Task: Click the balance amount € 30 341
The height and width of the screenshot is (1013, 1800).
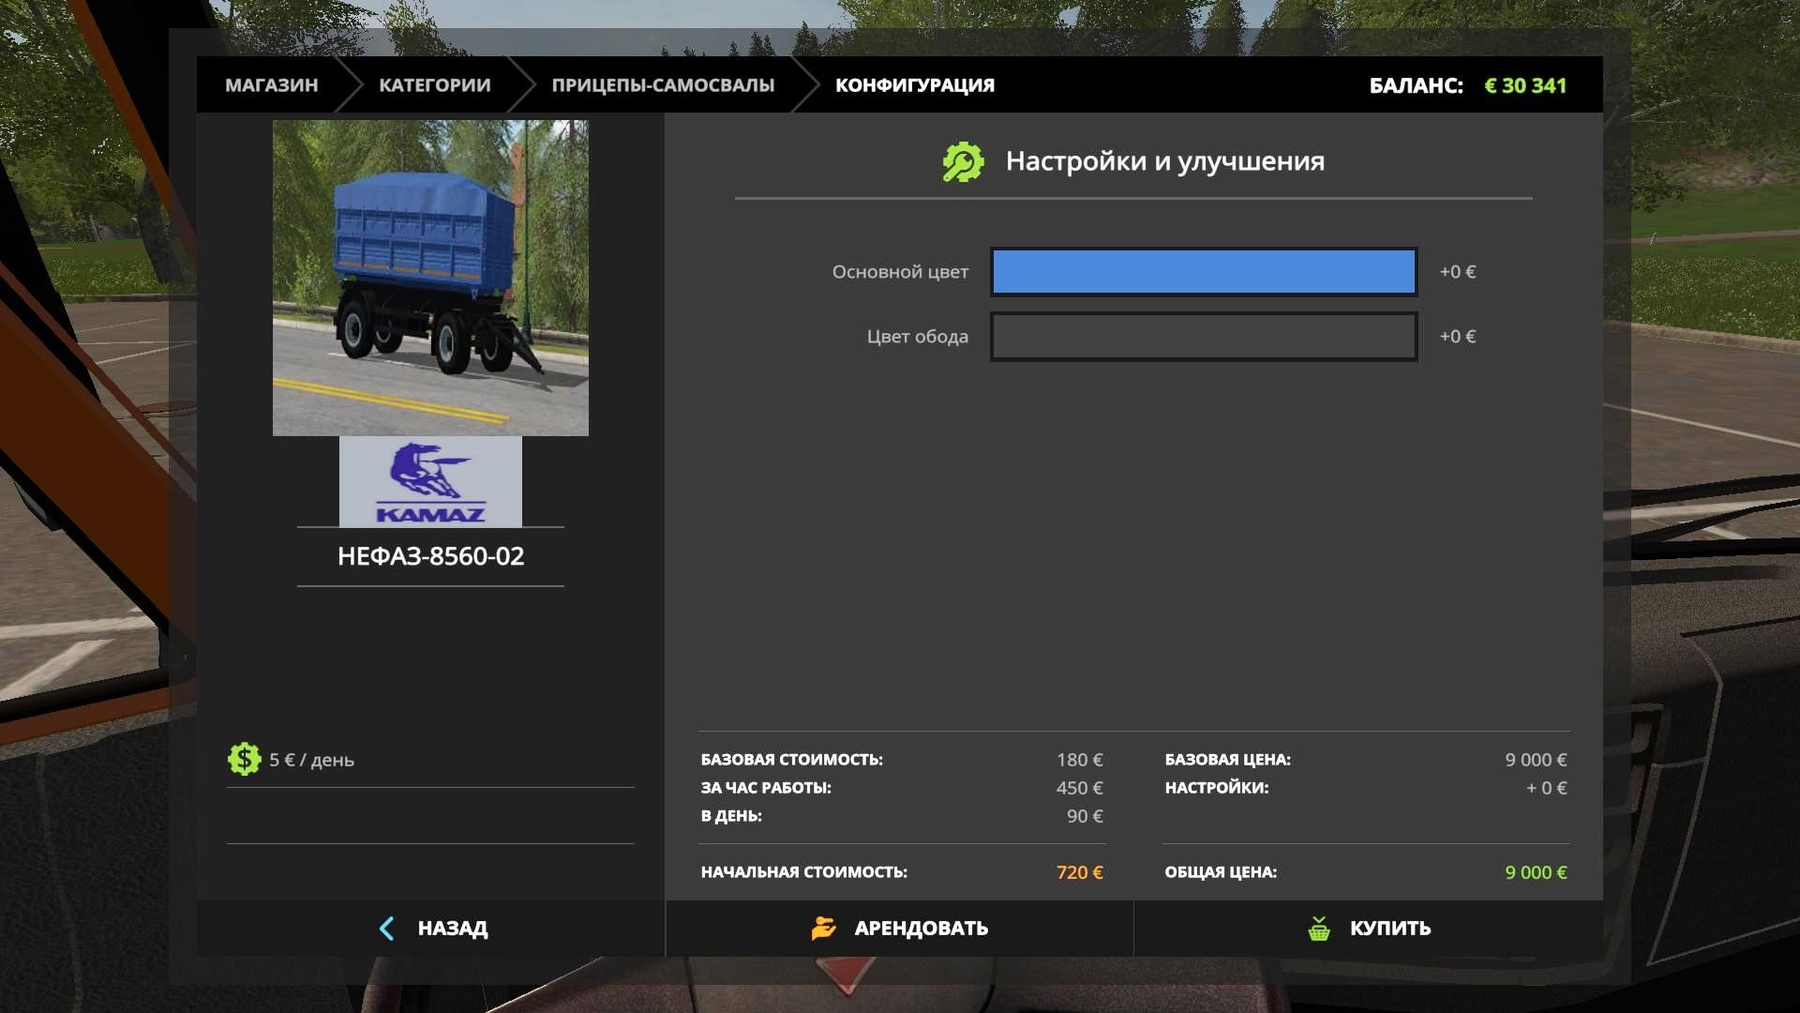Action: [x=1524, y=86]
